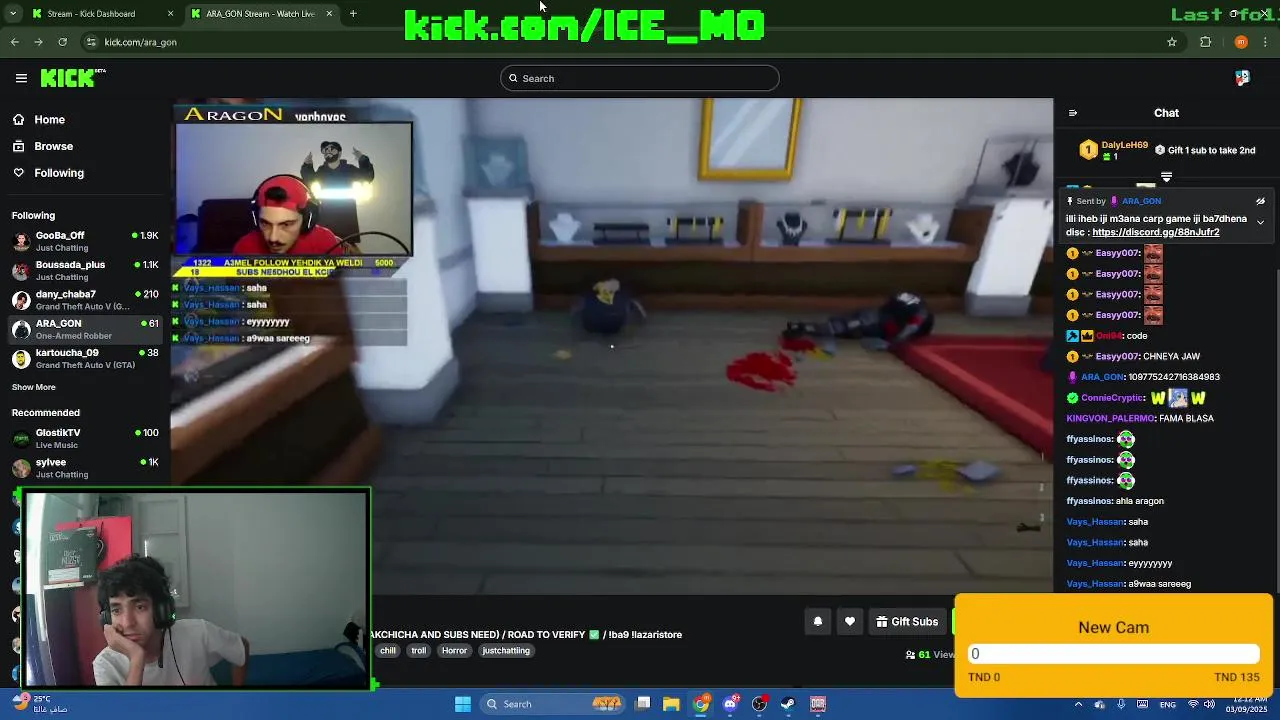Open GooBa_Off channel from Following
Image resolution: width=1280 pixels, height=720 pixels.
click(86, 241)
